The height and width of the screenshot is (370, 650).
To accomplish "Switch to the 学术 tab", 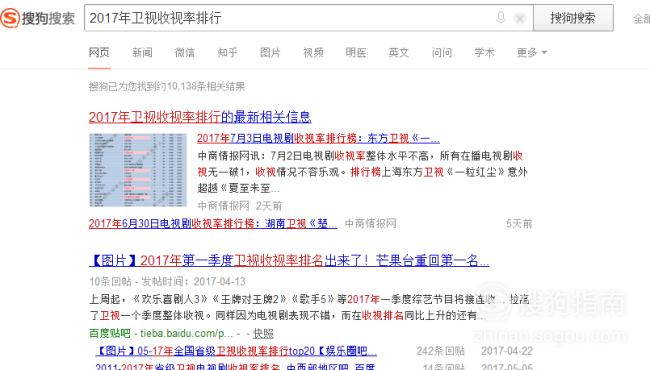I will tap(485, 53).
